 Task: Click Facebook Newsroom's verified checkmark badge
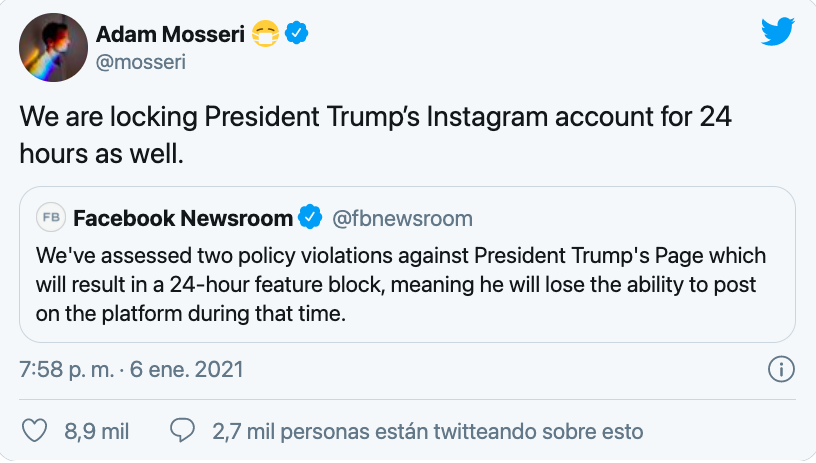[311, 217]
